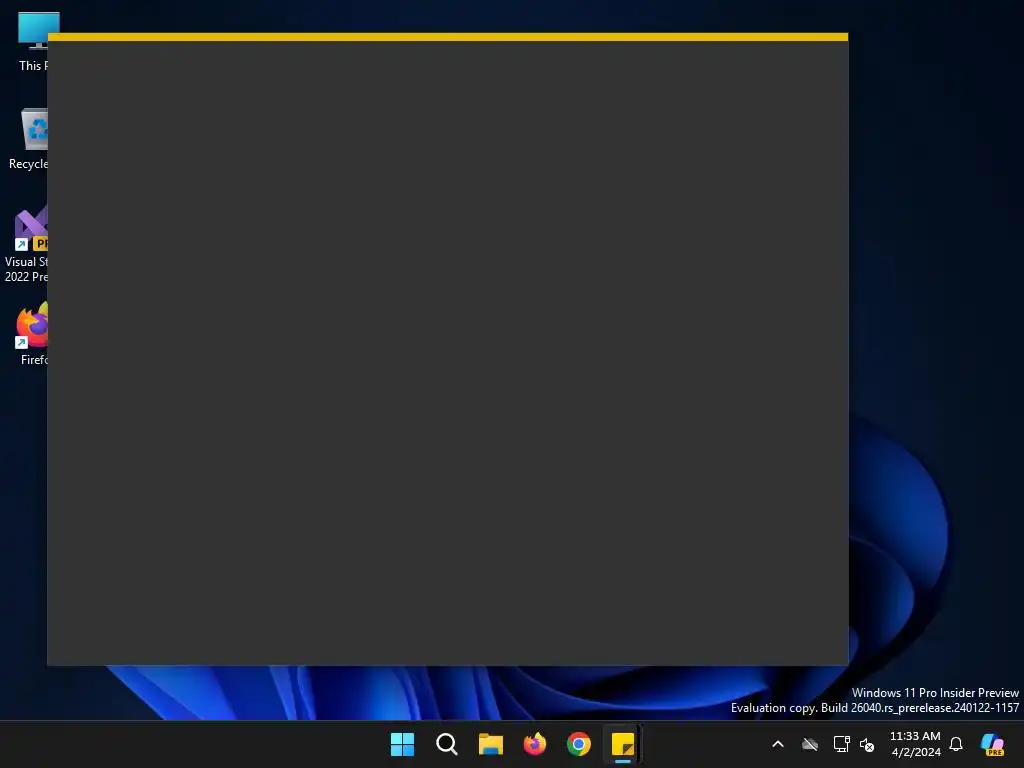Open the OneDrive tray icon
The height and width of the screenshot is (768, 1024).
click(x=810, y=744)
